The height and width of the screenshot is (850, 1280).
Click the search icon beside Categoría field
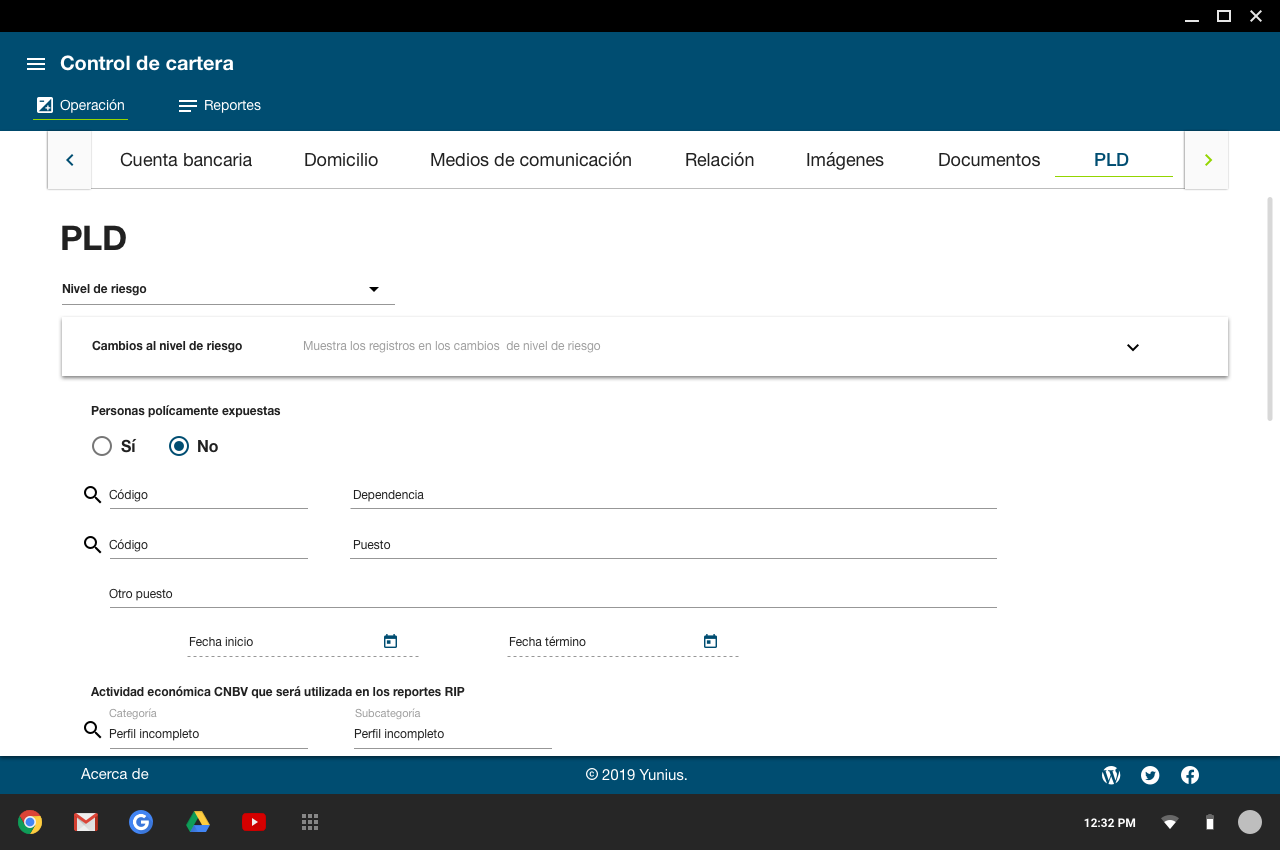(x=92, y=730)
